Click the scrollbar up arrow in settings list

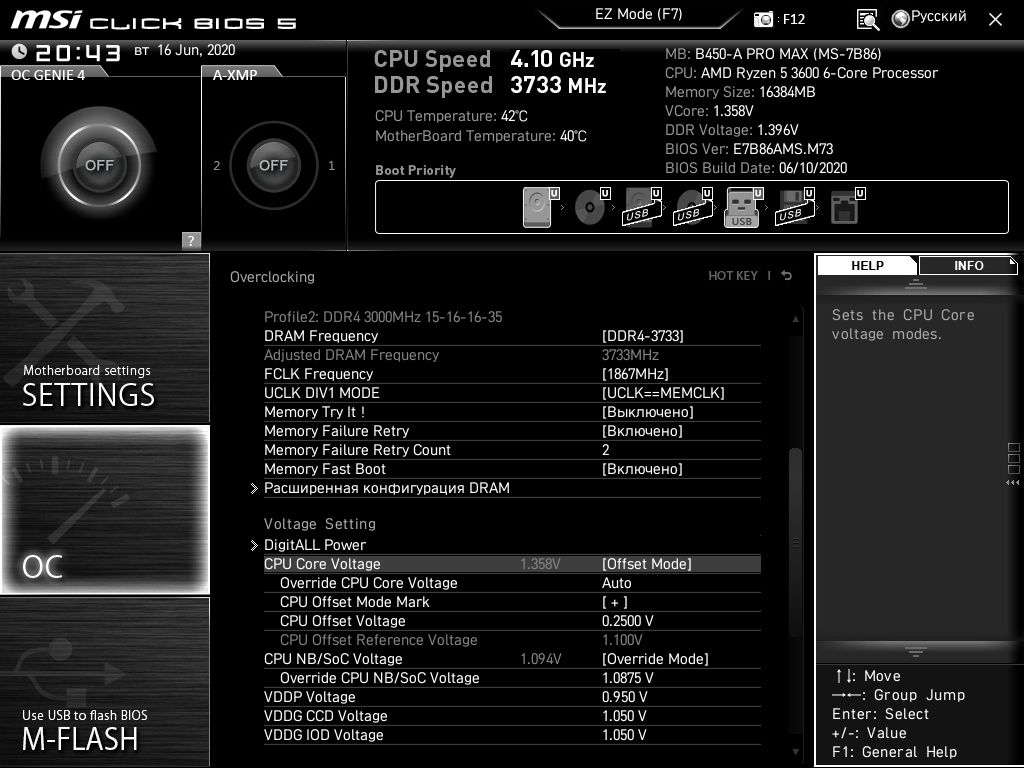(x=795, y=319)
